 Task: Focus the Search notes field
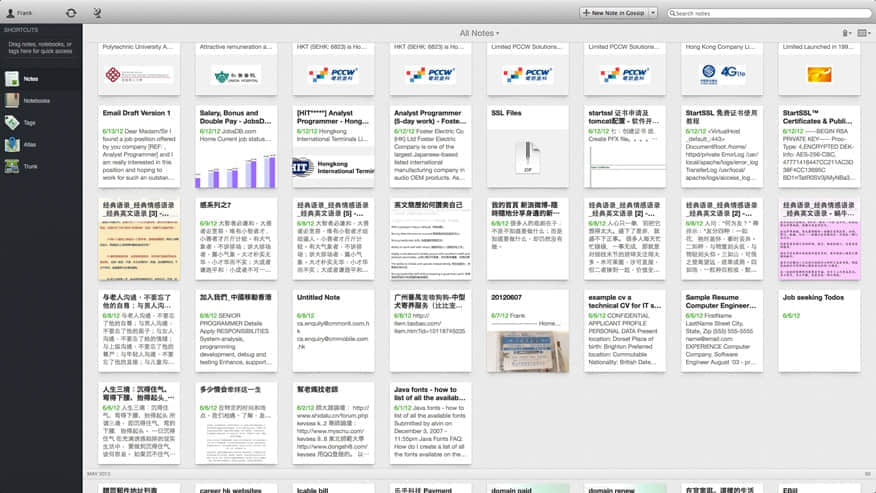click(x=769, y=13)
